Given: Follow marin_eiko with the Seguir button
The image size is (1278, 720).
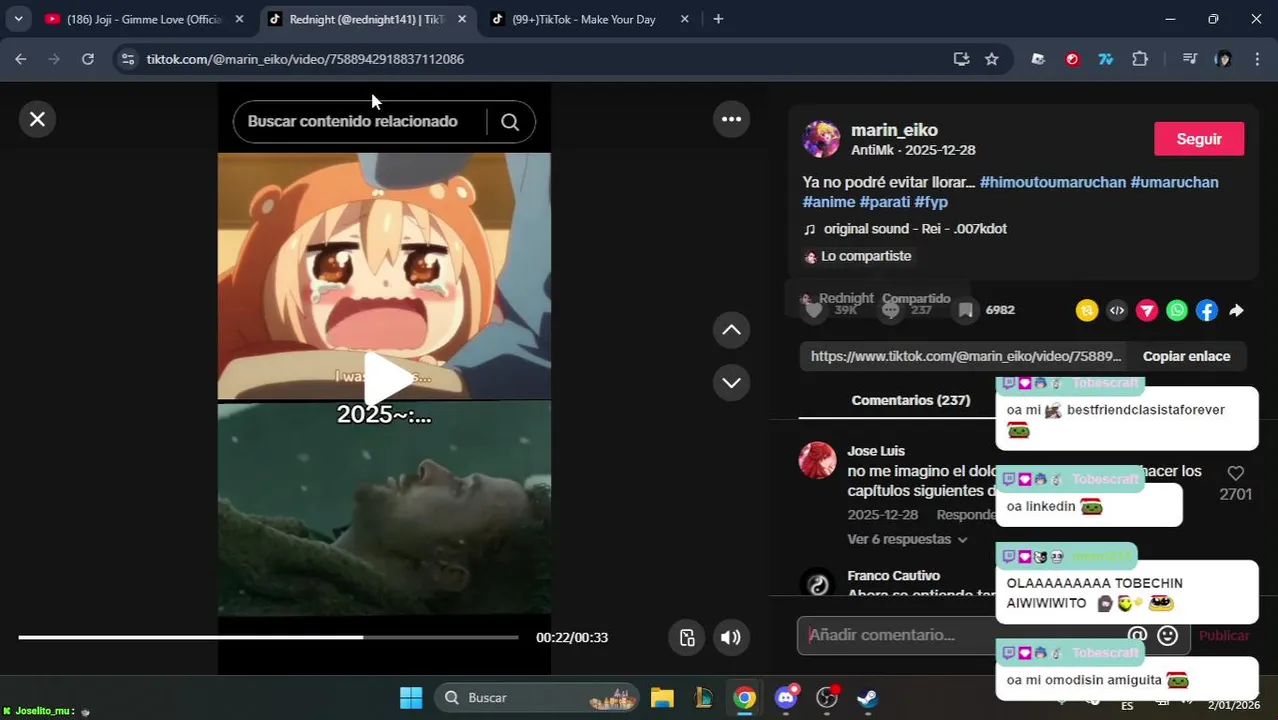Looking at the screenshot, I should pos(1199,139).
